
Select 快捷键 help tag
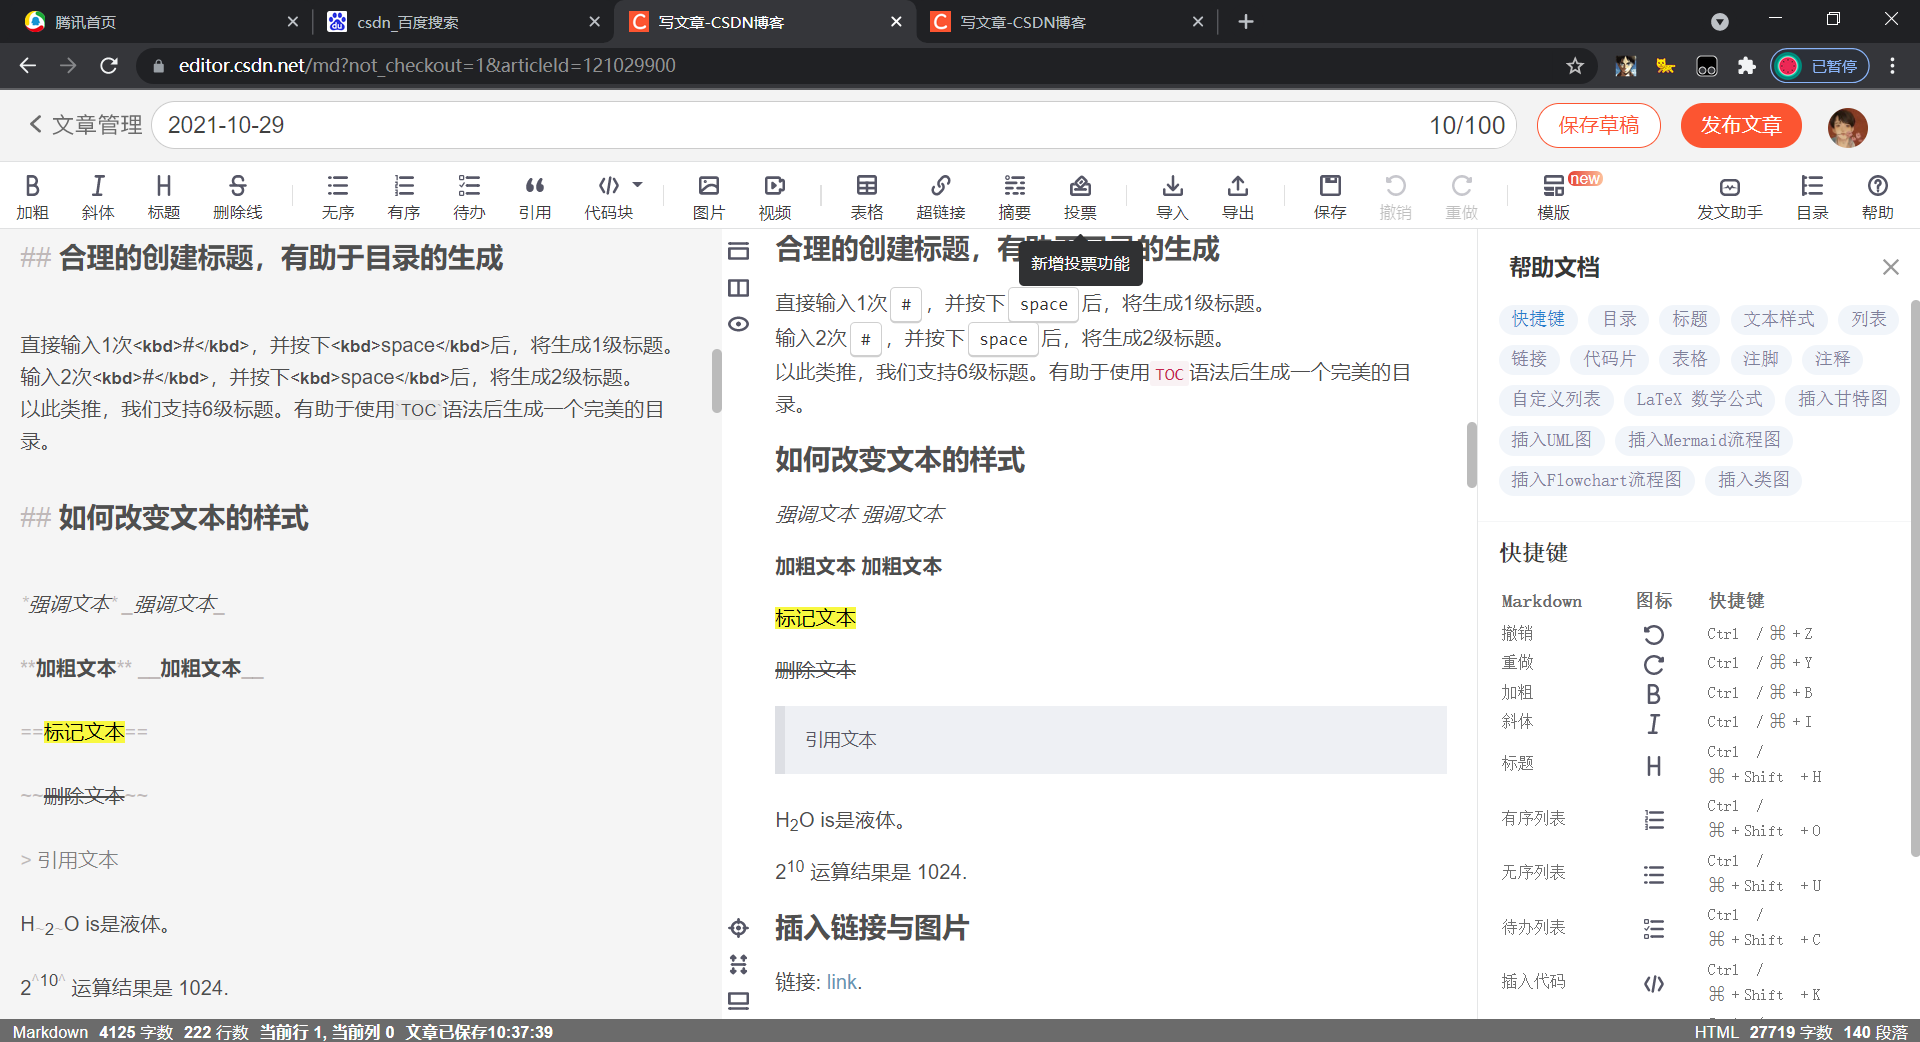(1538, 319)
